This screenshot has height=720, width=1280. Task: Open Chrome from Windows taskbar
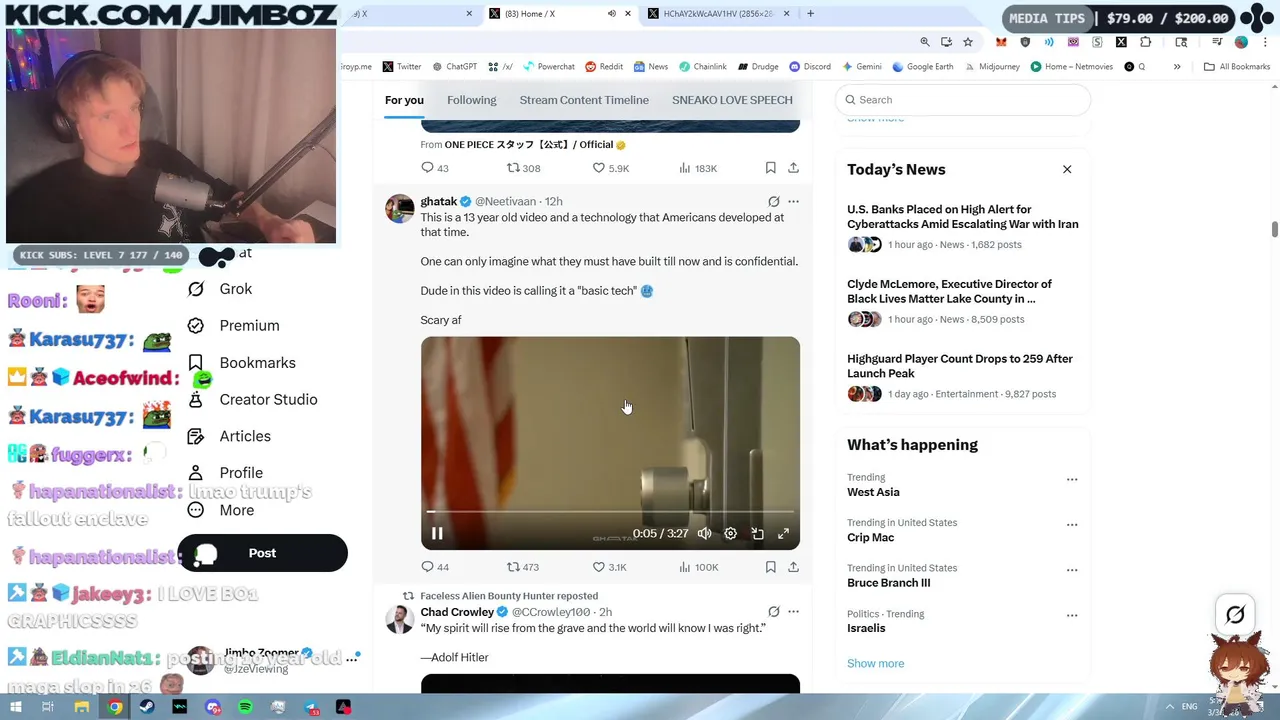[x=115, y=707]
